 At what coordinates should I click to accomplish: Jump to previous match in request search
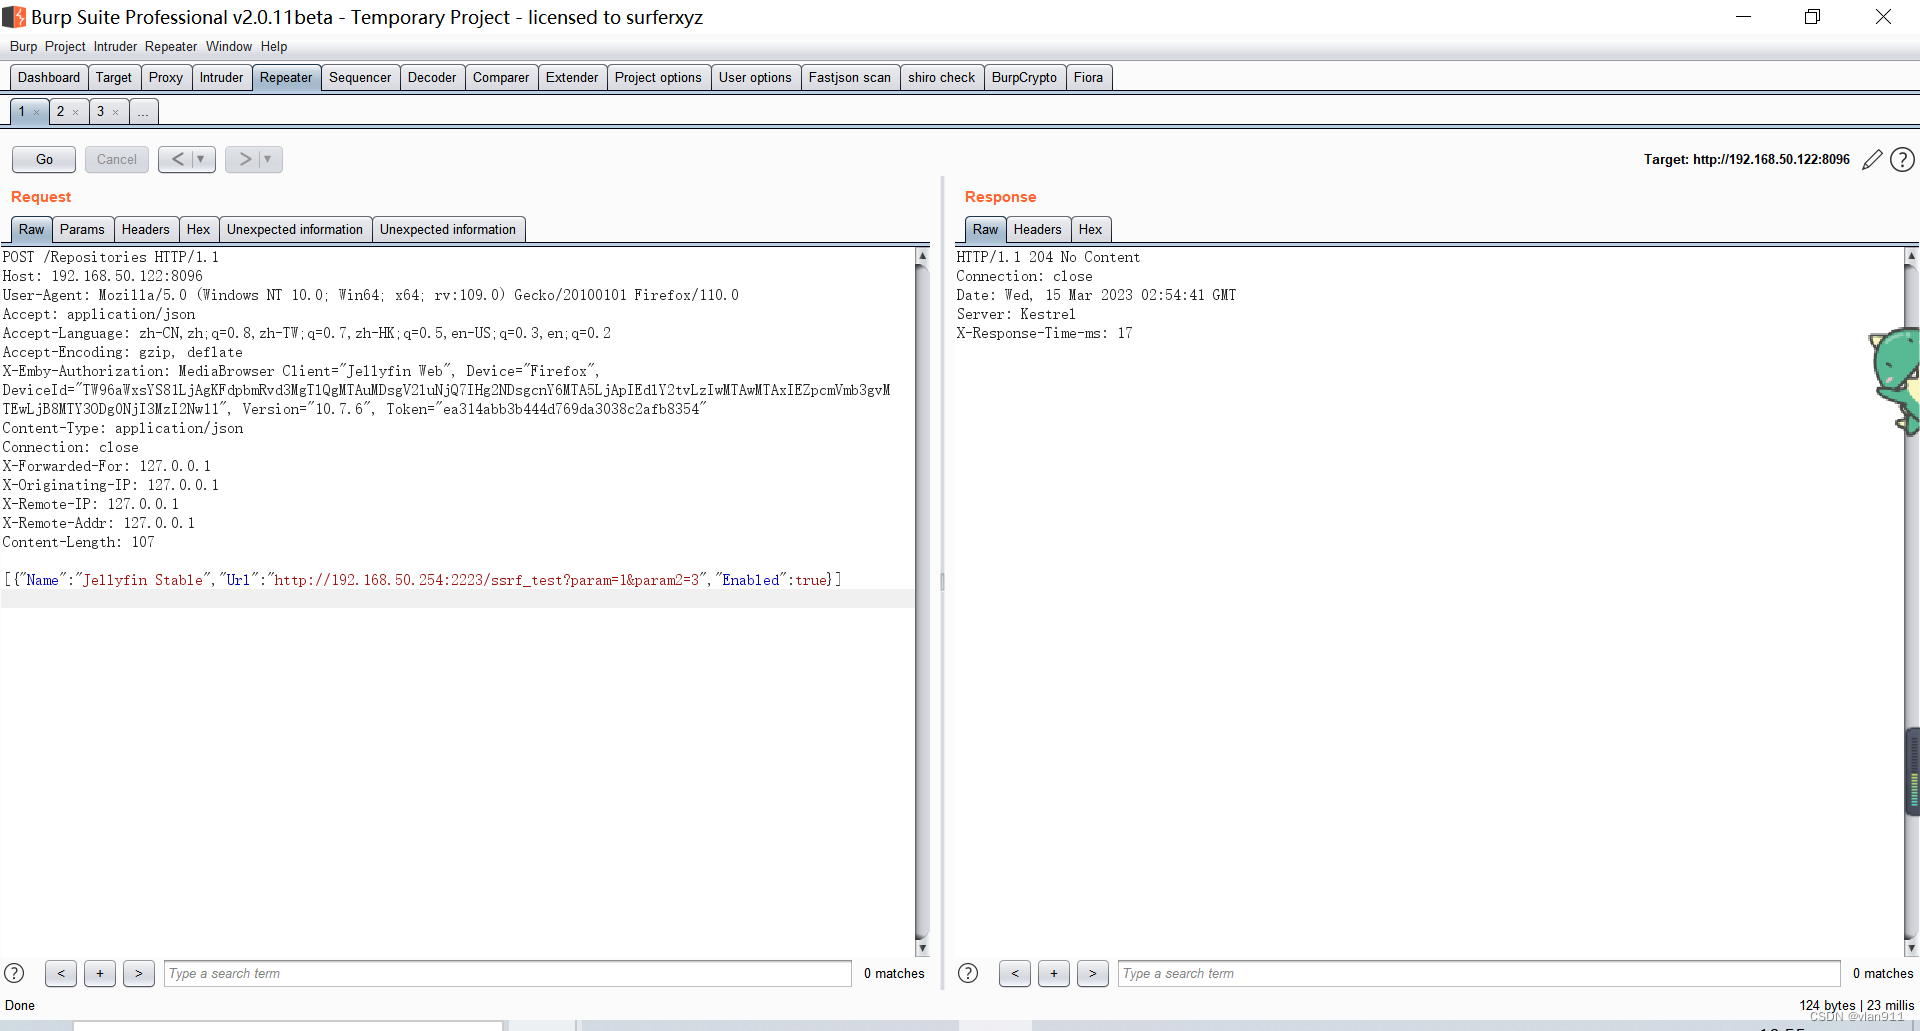(61, 973)
